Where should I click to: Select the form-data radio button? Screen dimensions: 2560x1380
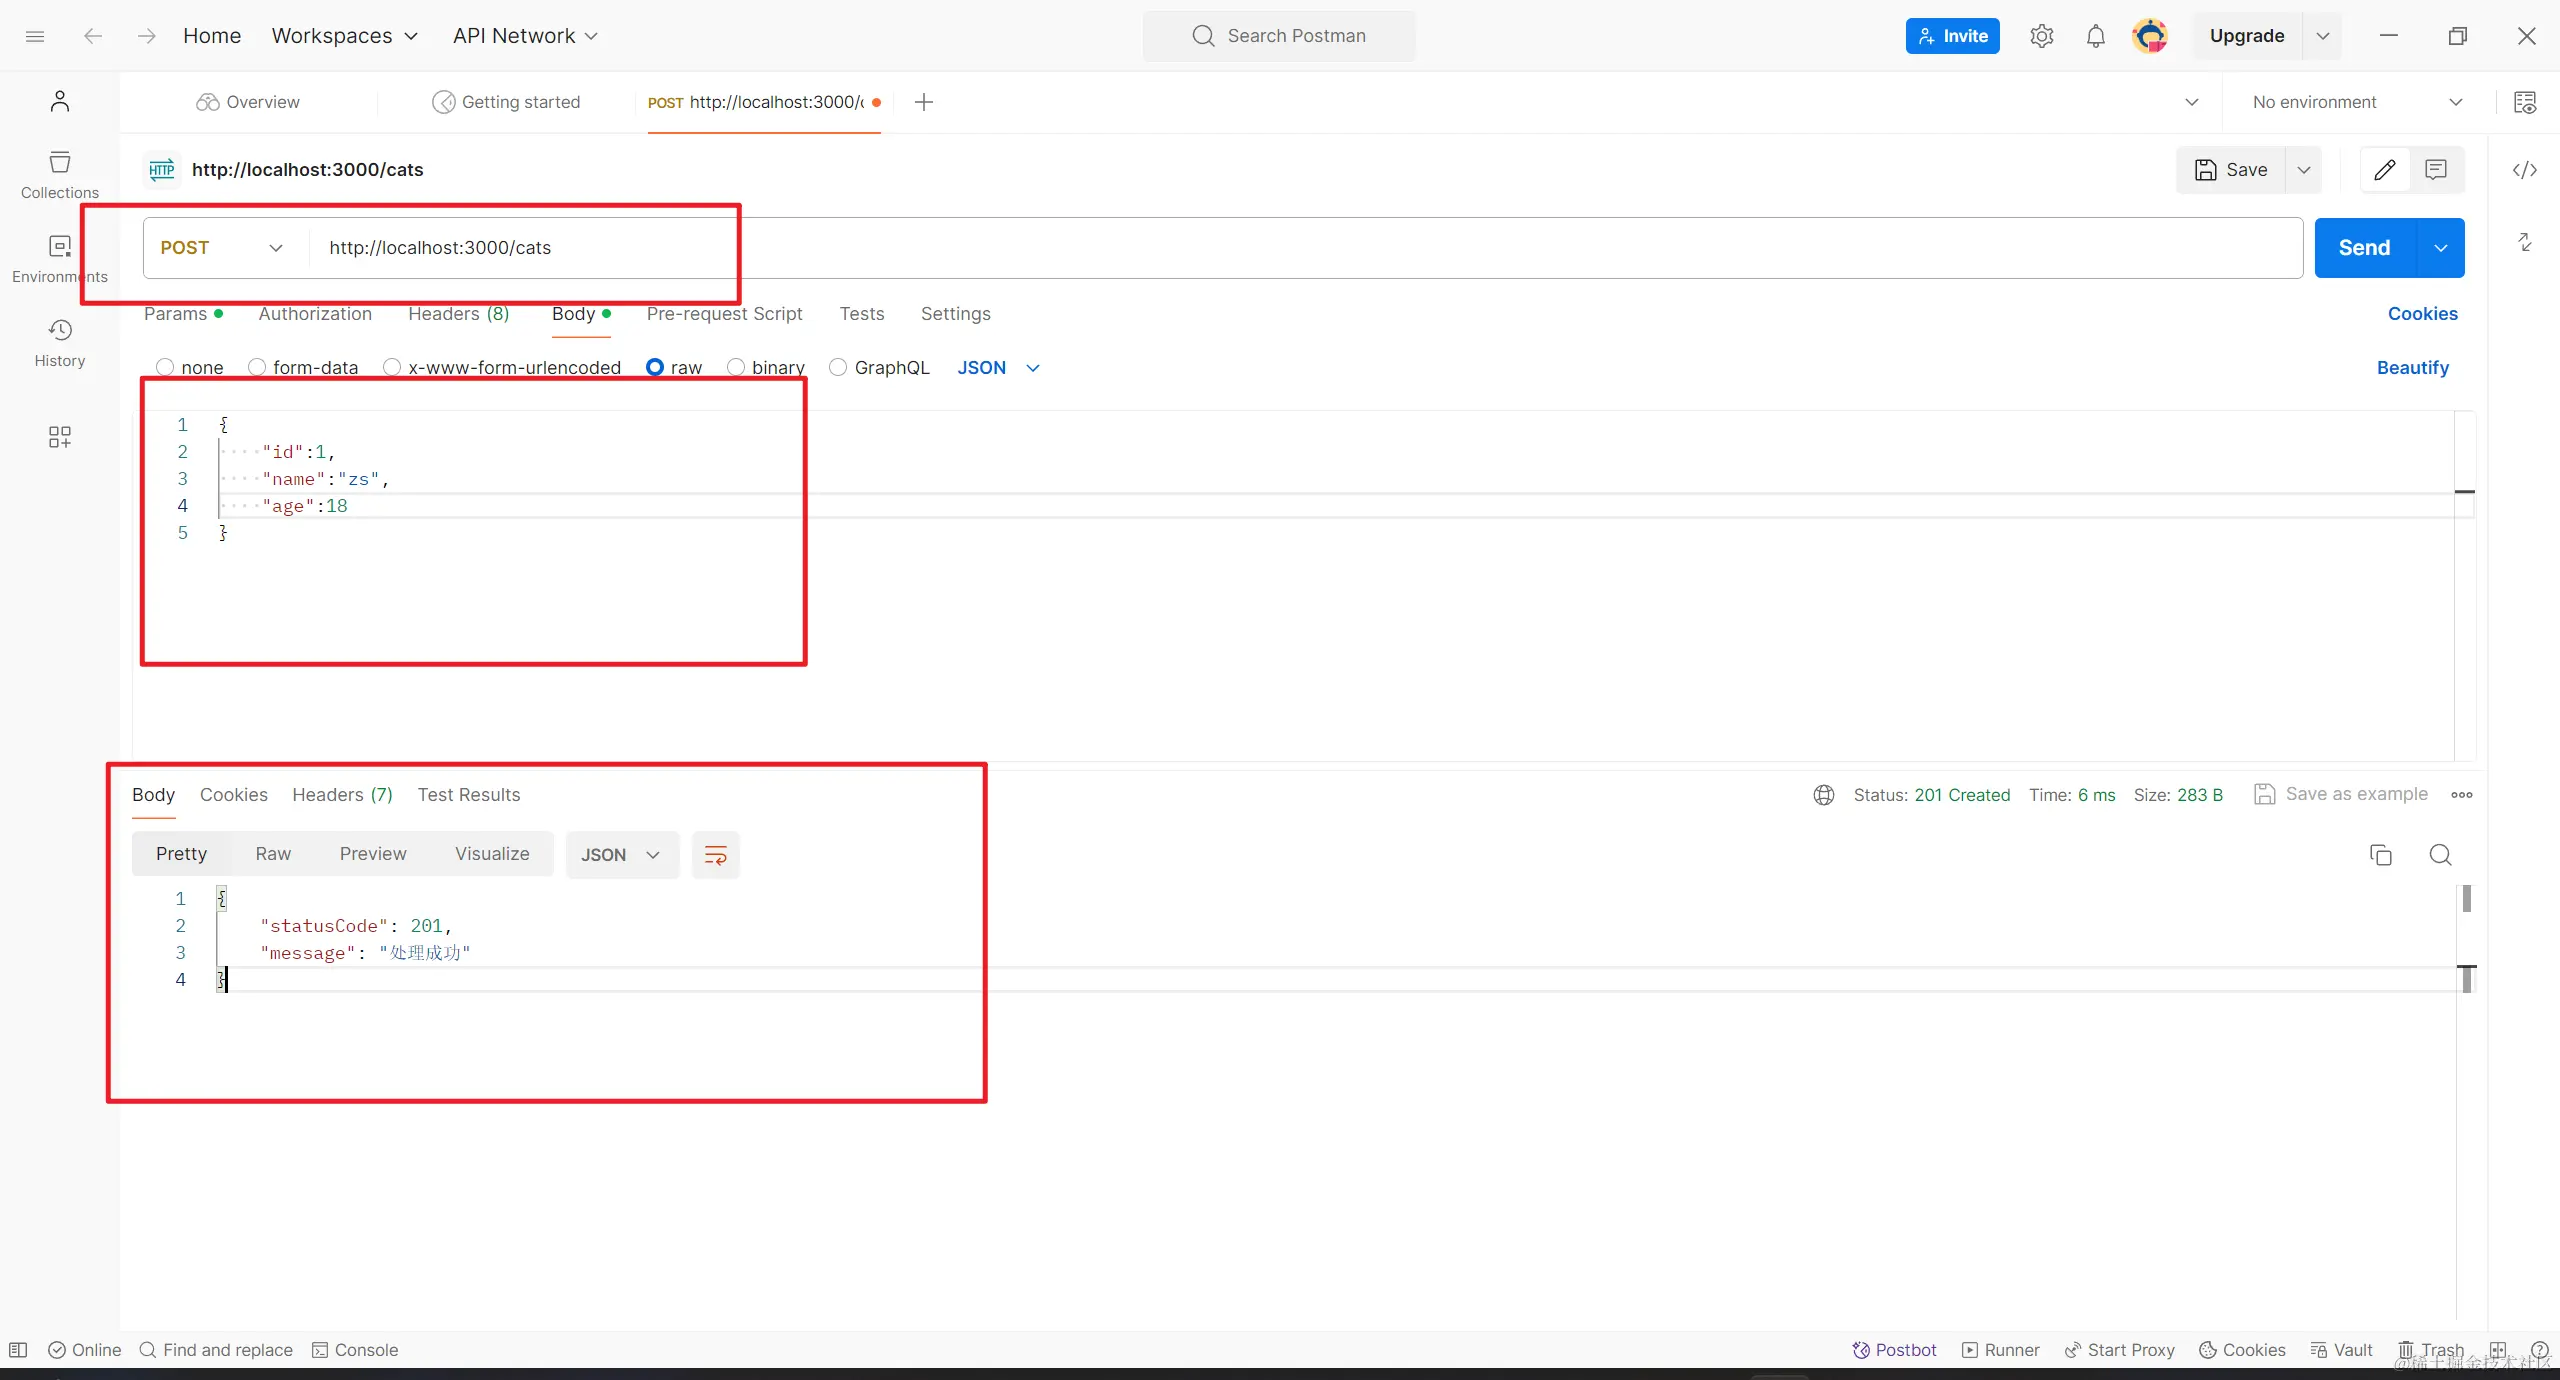(x=258, y=367)
